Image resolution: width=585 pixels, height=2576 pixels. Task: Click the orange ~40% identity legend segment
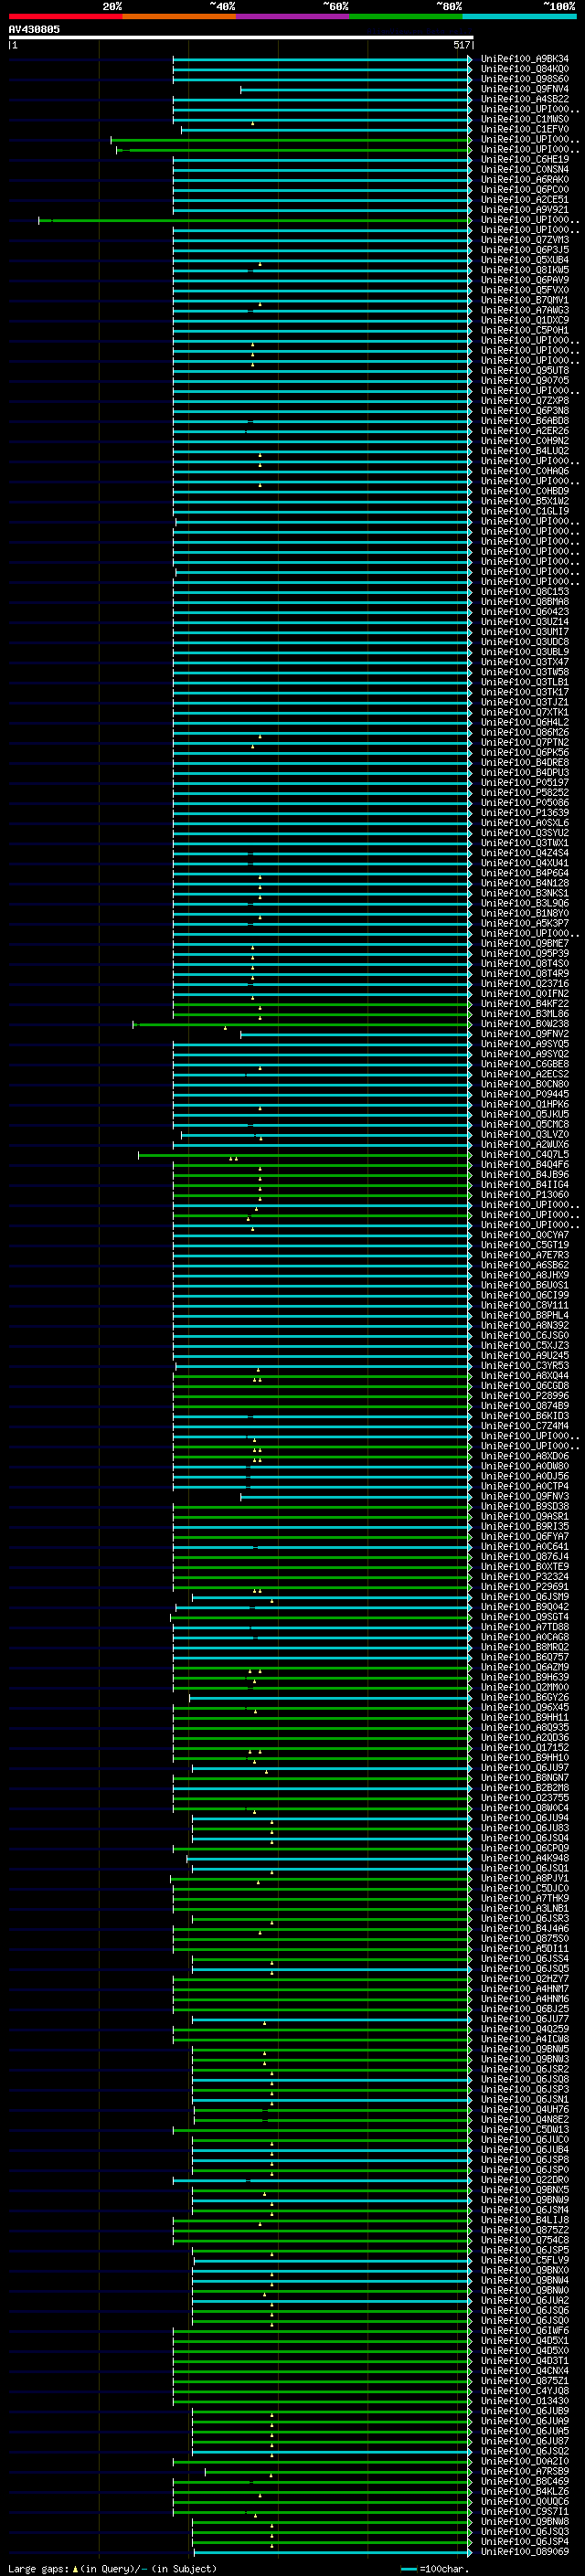[x=179, y=16]
